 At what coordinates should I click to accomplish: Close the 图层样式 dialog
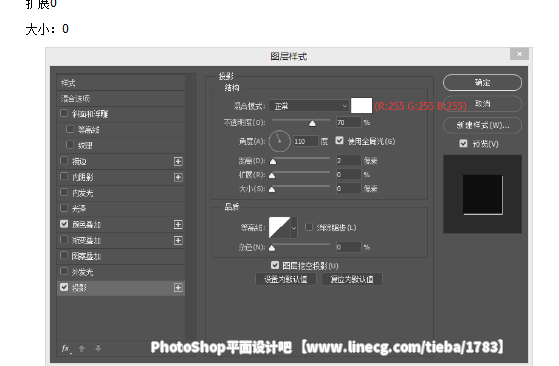[519, 54]
